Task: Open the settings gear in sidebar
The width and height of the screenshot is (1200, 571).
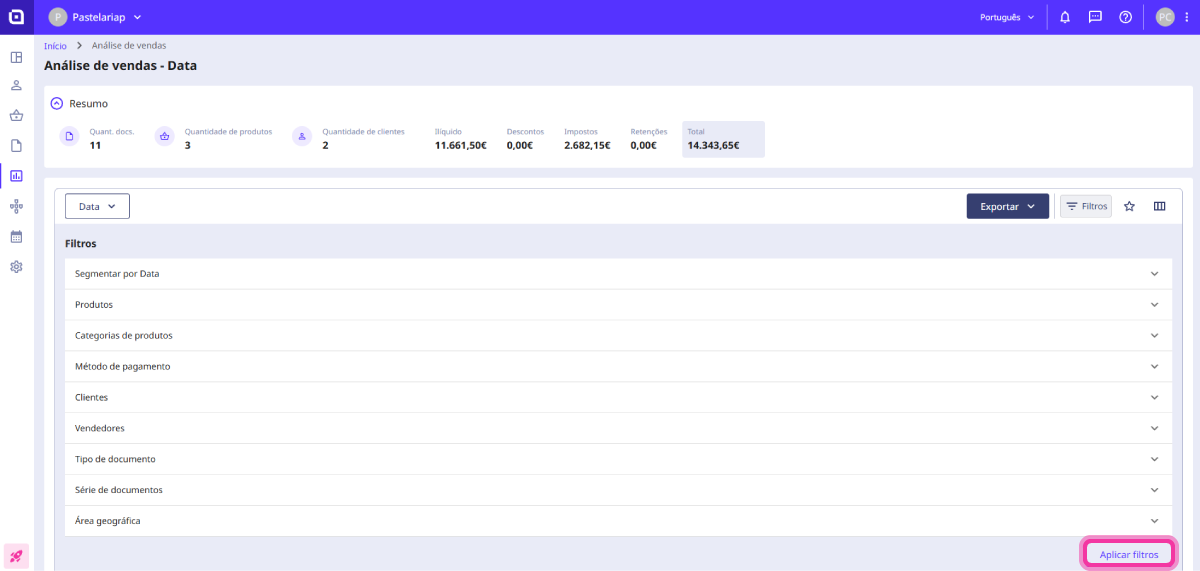Action: tap(16, 267)
